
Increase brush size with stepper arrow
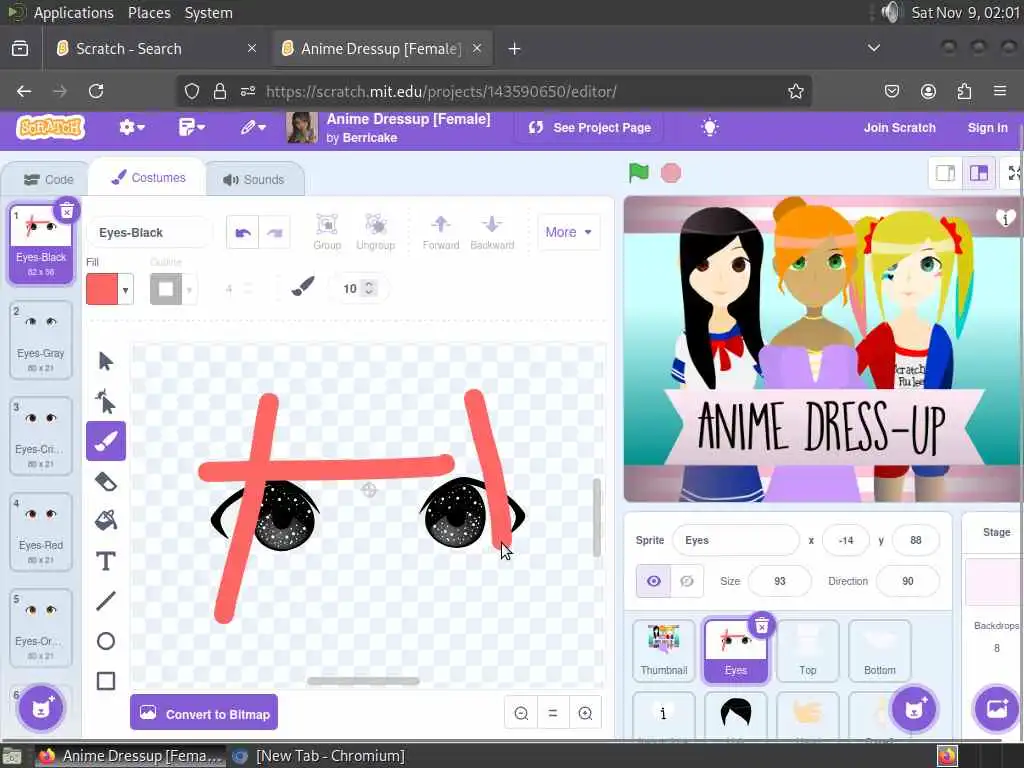369,284
